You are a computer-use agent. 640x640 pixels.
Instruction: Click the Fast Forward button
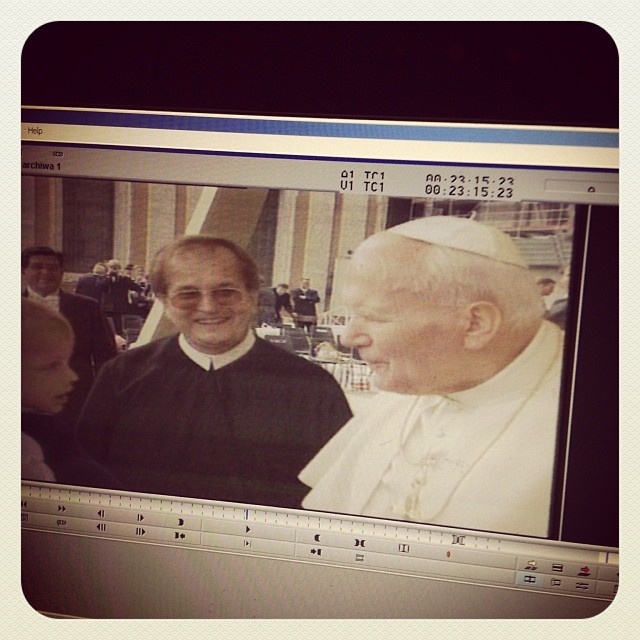pos(62,509)
